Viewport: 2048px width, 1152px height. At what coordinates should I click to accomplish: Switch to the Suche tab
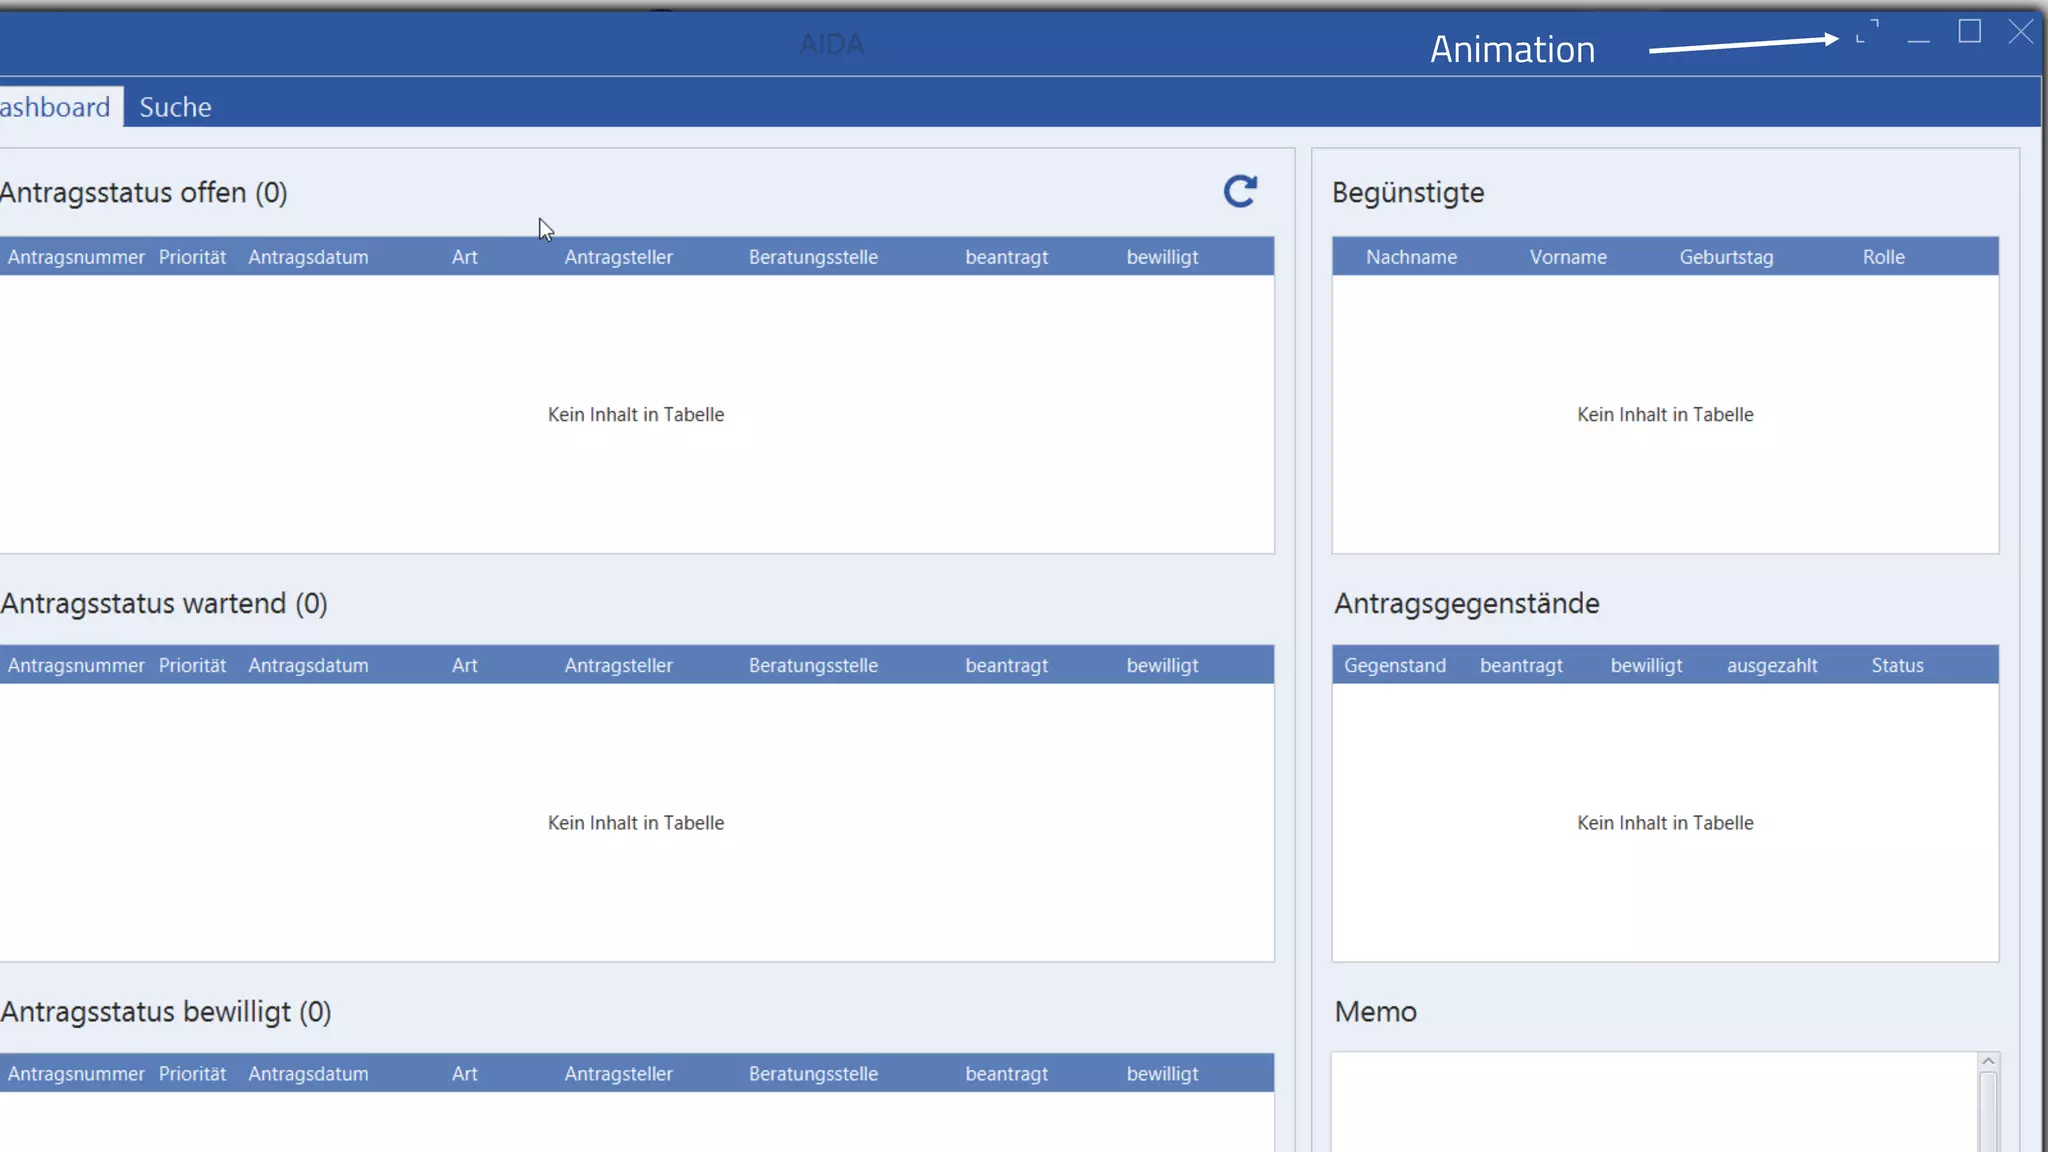(x=175, y=107)
